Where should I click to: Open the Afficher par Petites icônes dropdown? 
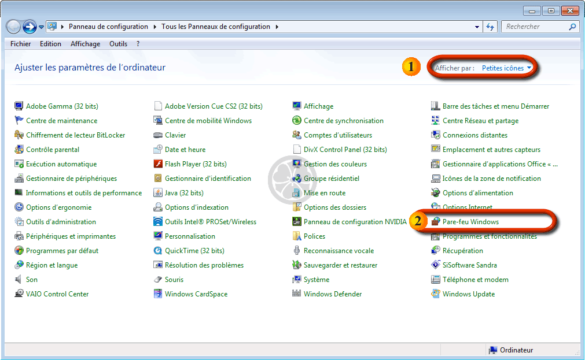click(507, 68)
